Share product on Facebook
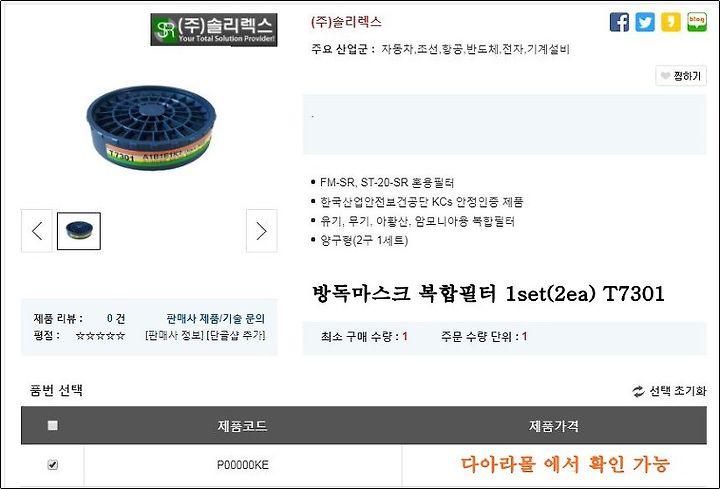This screenshot has height=489, width=720. coord(619,22)
